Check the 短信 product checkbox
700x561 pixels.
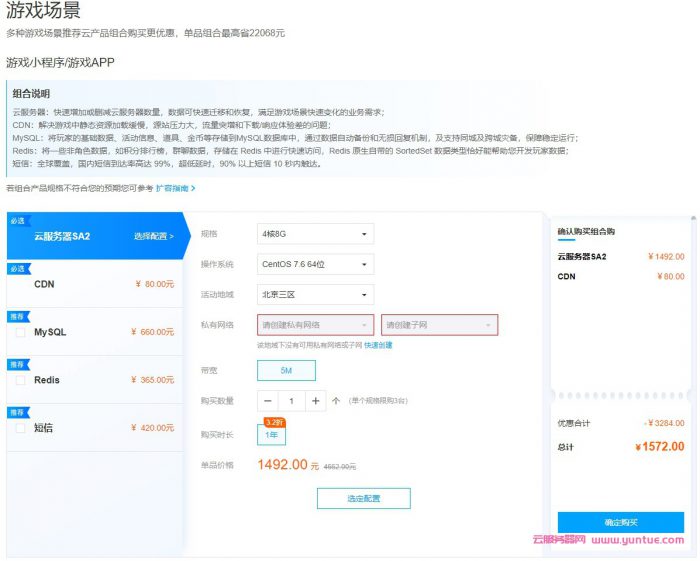click(21, 428)
